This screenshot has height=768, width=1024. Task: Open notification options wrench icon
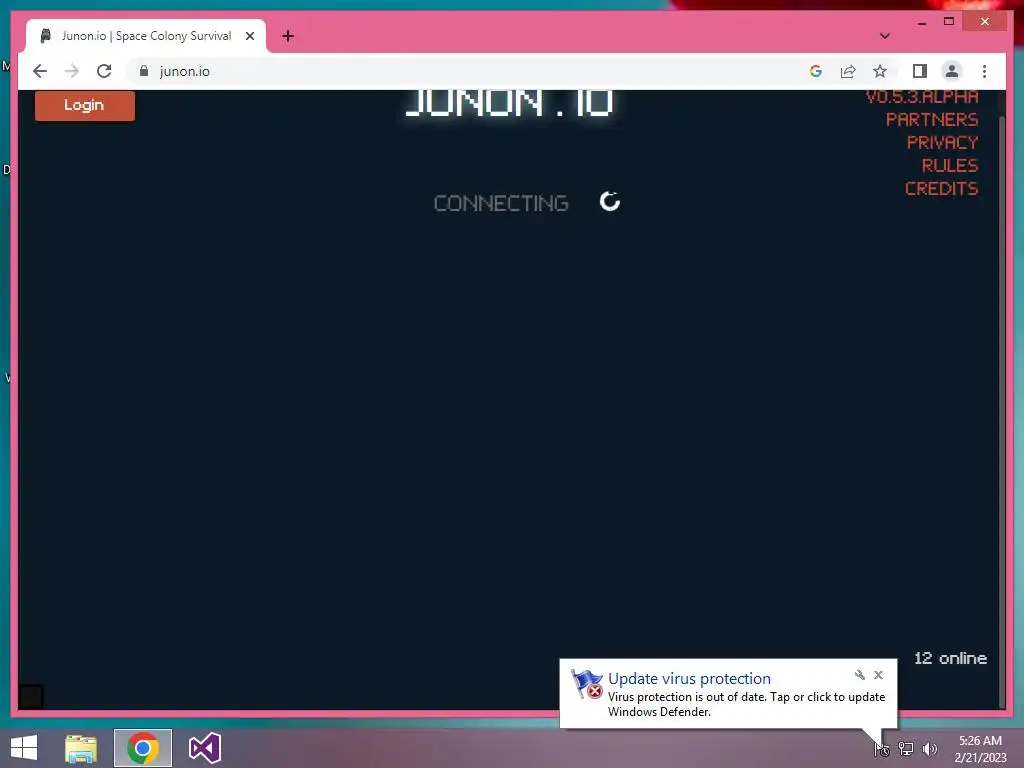point(859,675)
